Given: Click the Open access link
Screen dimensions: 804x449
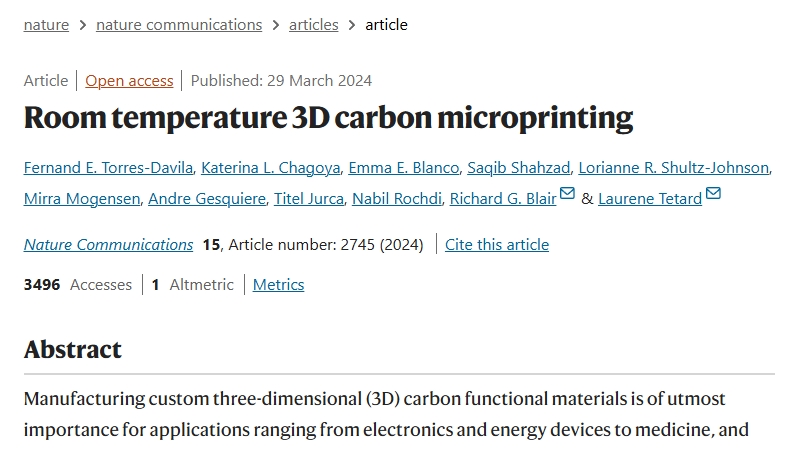Looking at the screenshot, I should point(129,81).
